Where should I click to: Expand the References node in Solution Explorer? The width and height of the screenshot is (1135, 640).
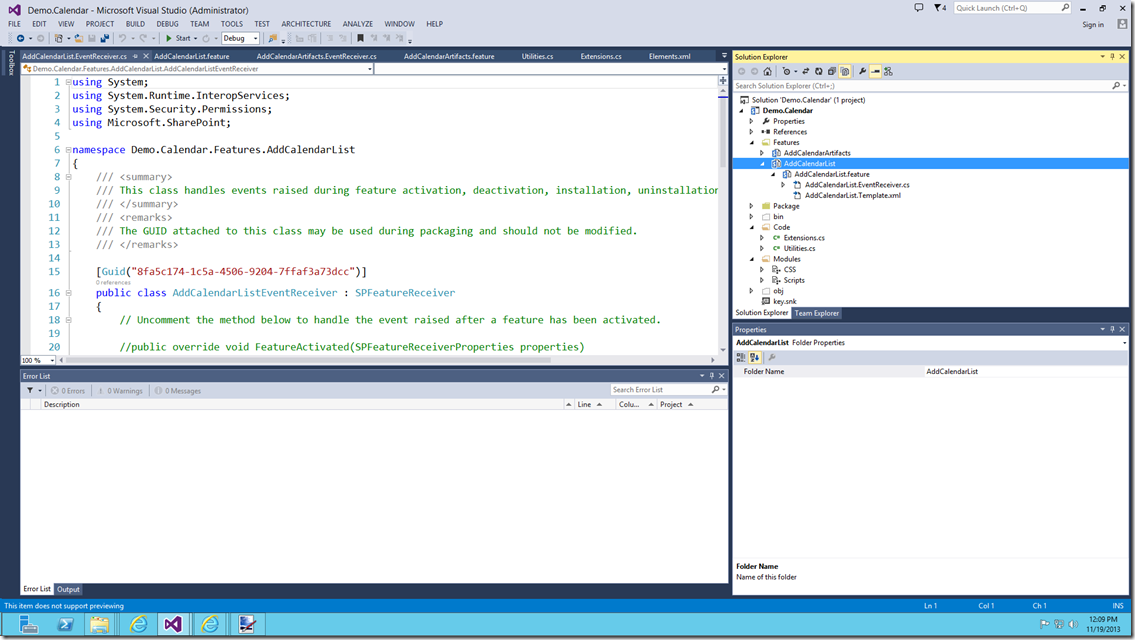click(751, 132)
